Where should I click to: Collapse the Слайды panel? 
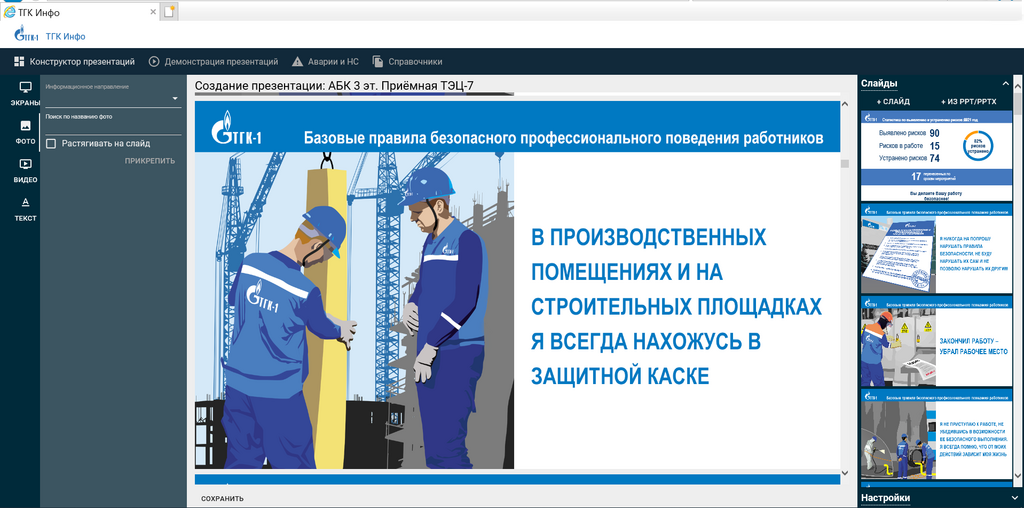tap(1005, 83)
